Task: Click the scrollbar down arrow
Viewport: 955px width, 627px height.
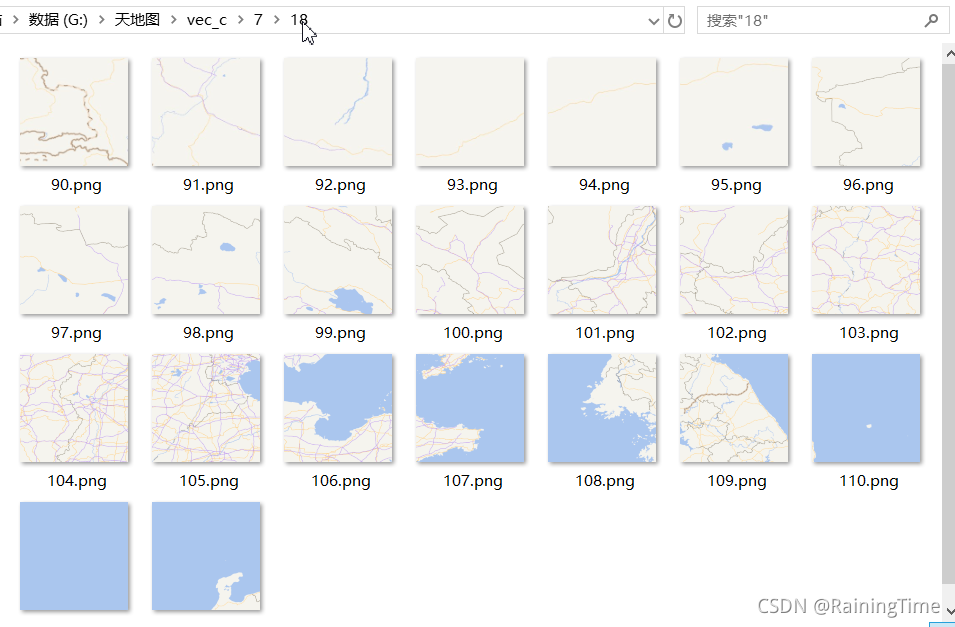Action: click(x=949, y=611)
